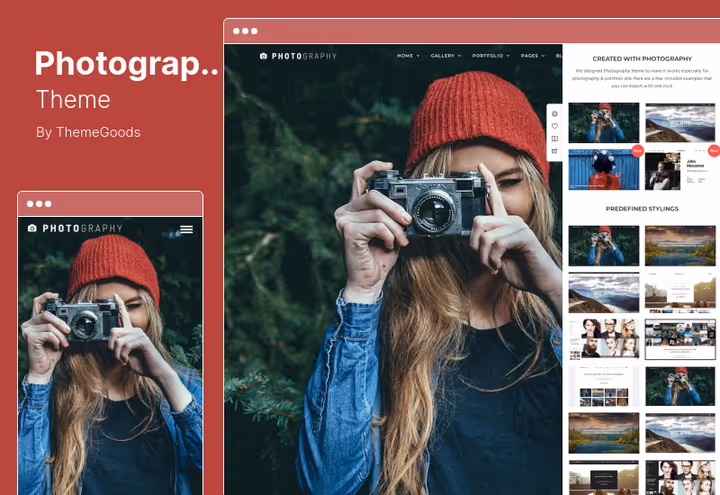Viewport: 720px width, 495px height.
Task: Select the John portrait demo thumbnail
Action: (682, 169)
